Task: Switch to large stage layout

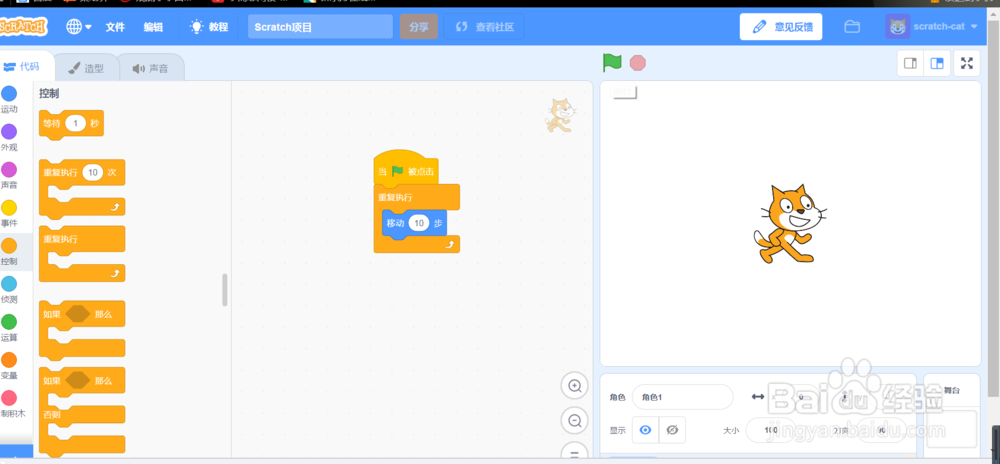Action: click(x=937, y=63)
